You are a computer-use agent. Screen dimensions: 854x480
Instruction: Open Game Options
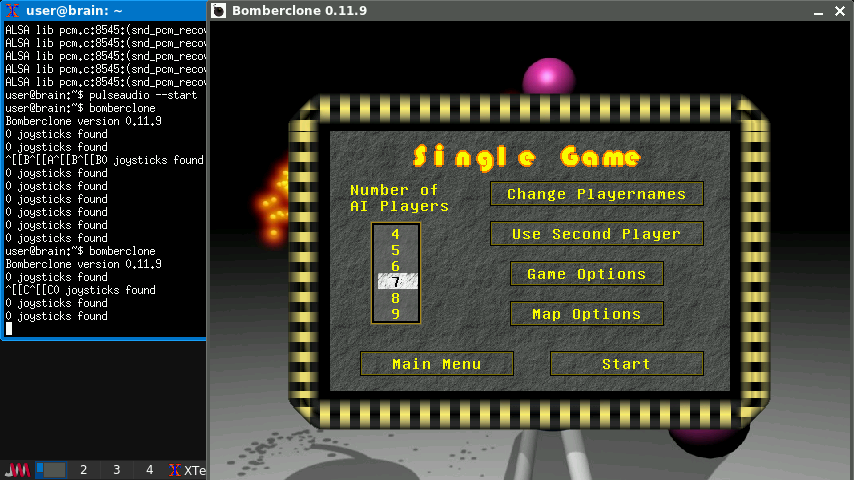coord(586,274)
